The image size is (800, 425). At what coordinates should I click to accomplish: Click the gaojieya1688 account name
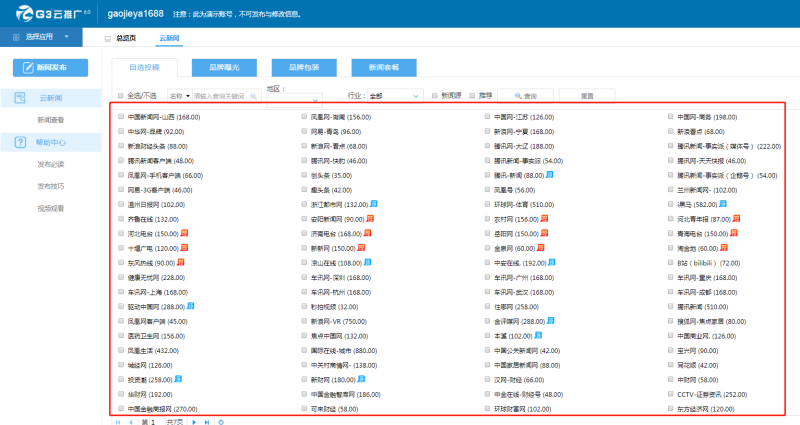click(x=136, y=14)
